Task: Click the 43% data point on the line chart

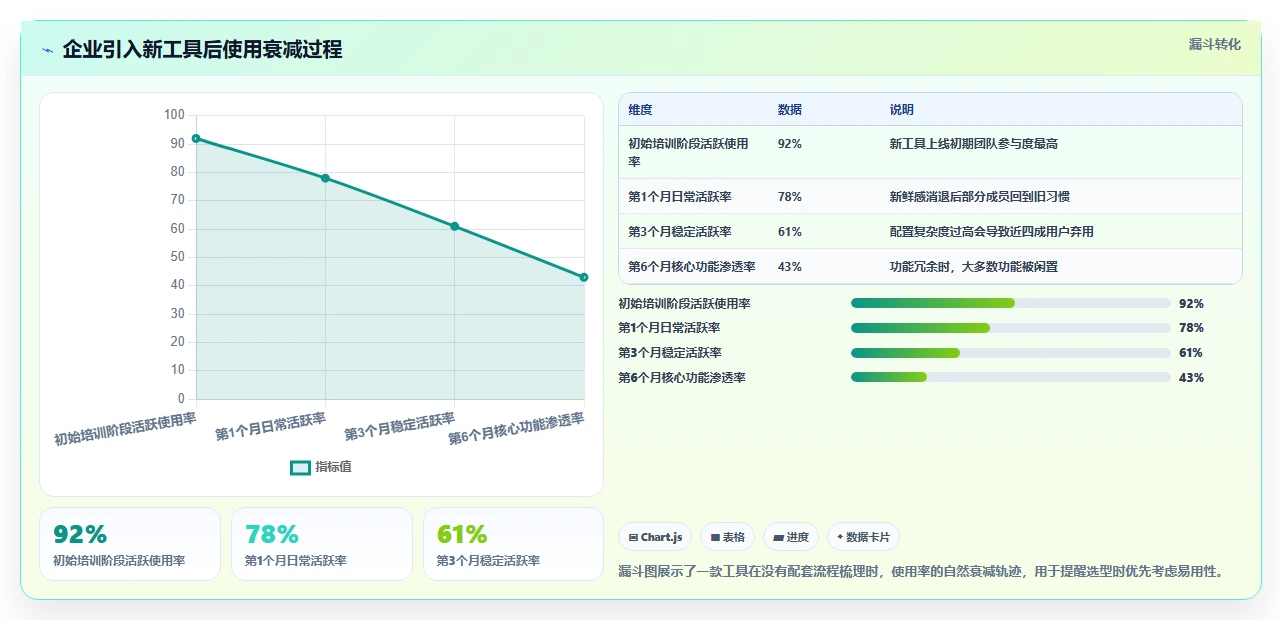Action: 584,277
